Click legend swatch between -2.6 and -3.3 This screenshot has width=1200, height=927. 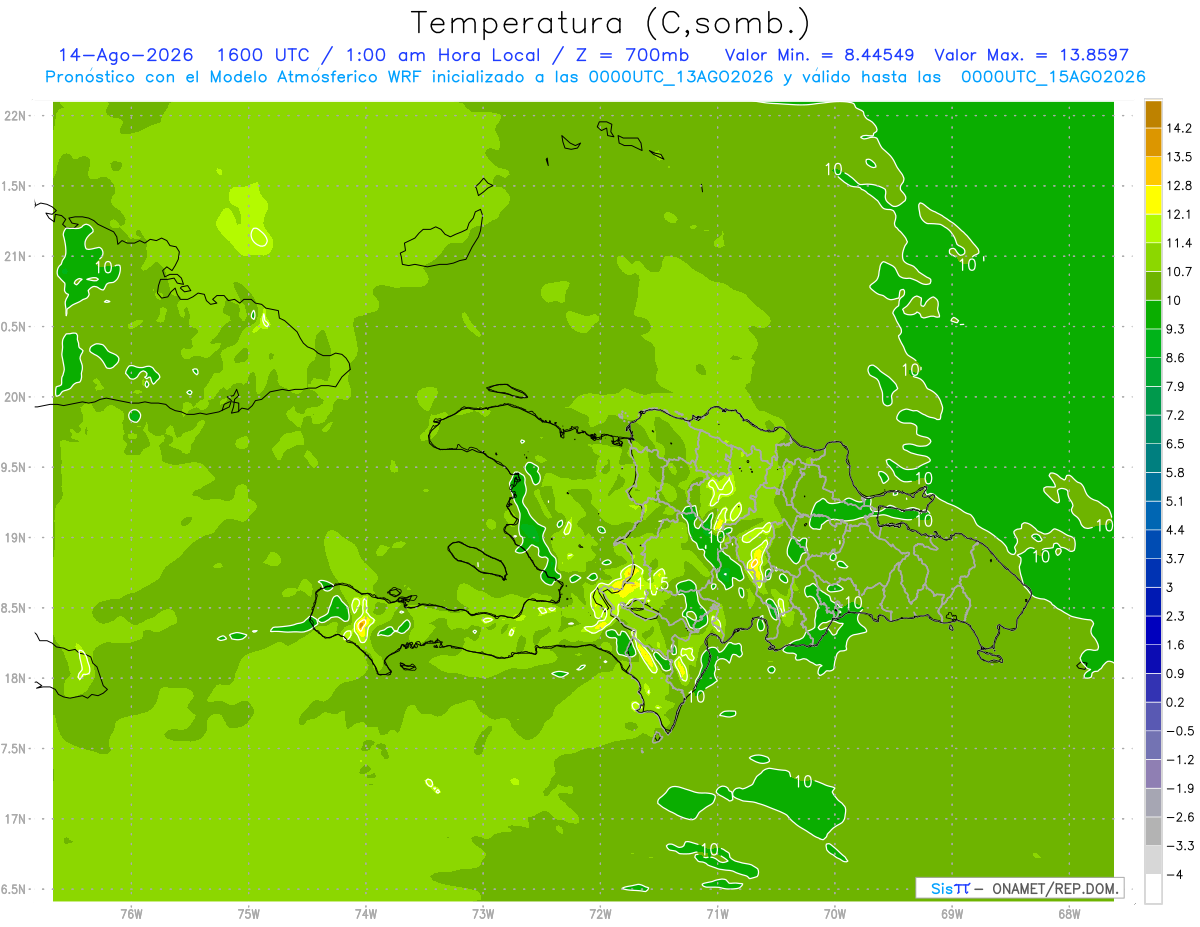pyautogui.click(x=1153, y=831)
